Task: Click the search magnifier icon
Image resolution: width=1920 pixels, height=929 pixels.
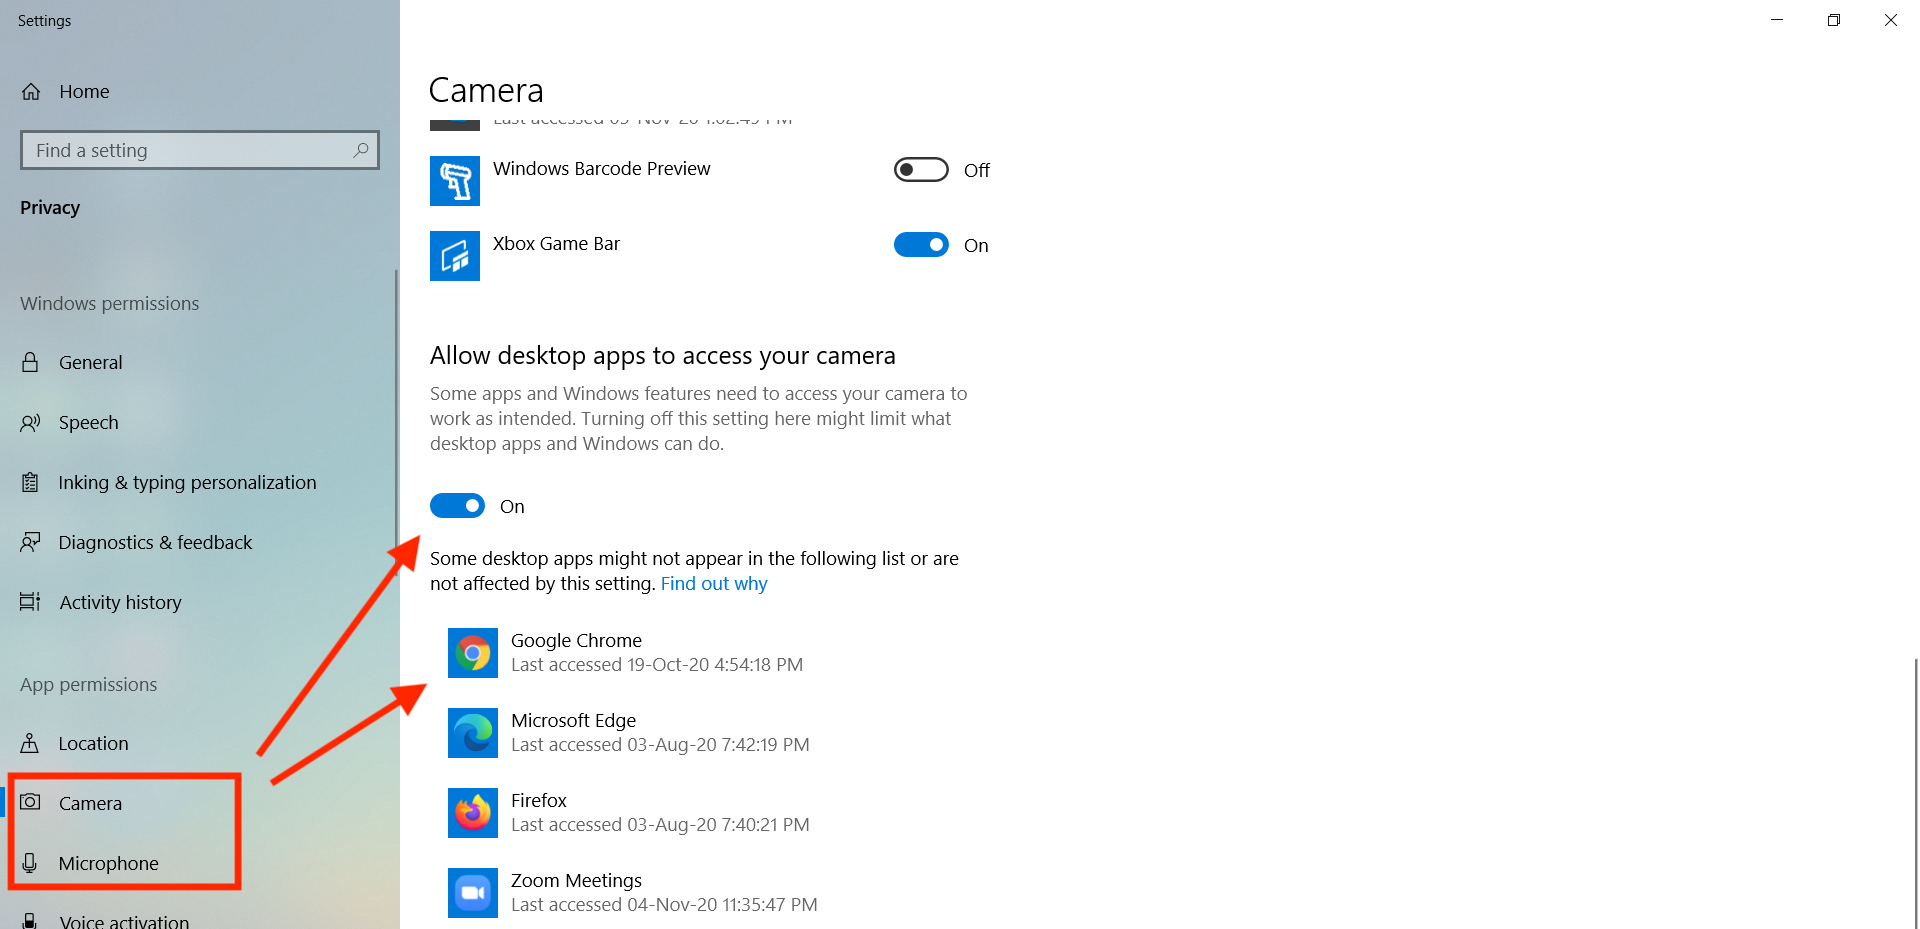Action: (x=361, y=150)
